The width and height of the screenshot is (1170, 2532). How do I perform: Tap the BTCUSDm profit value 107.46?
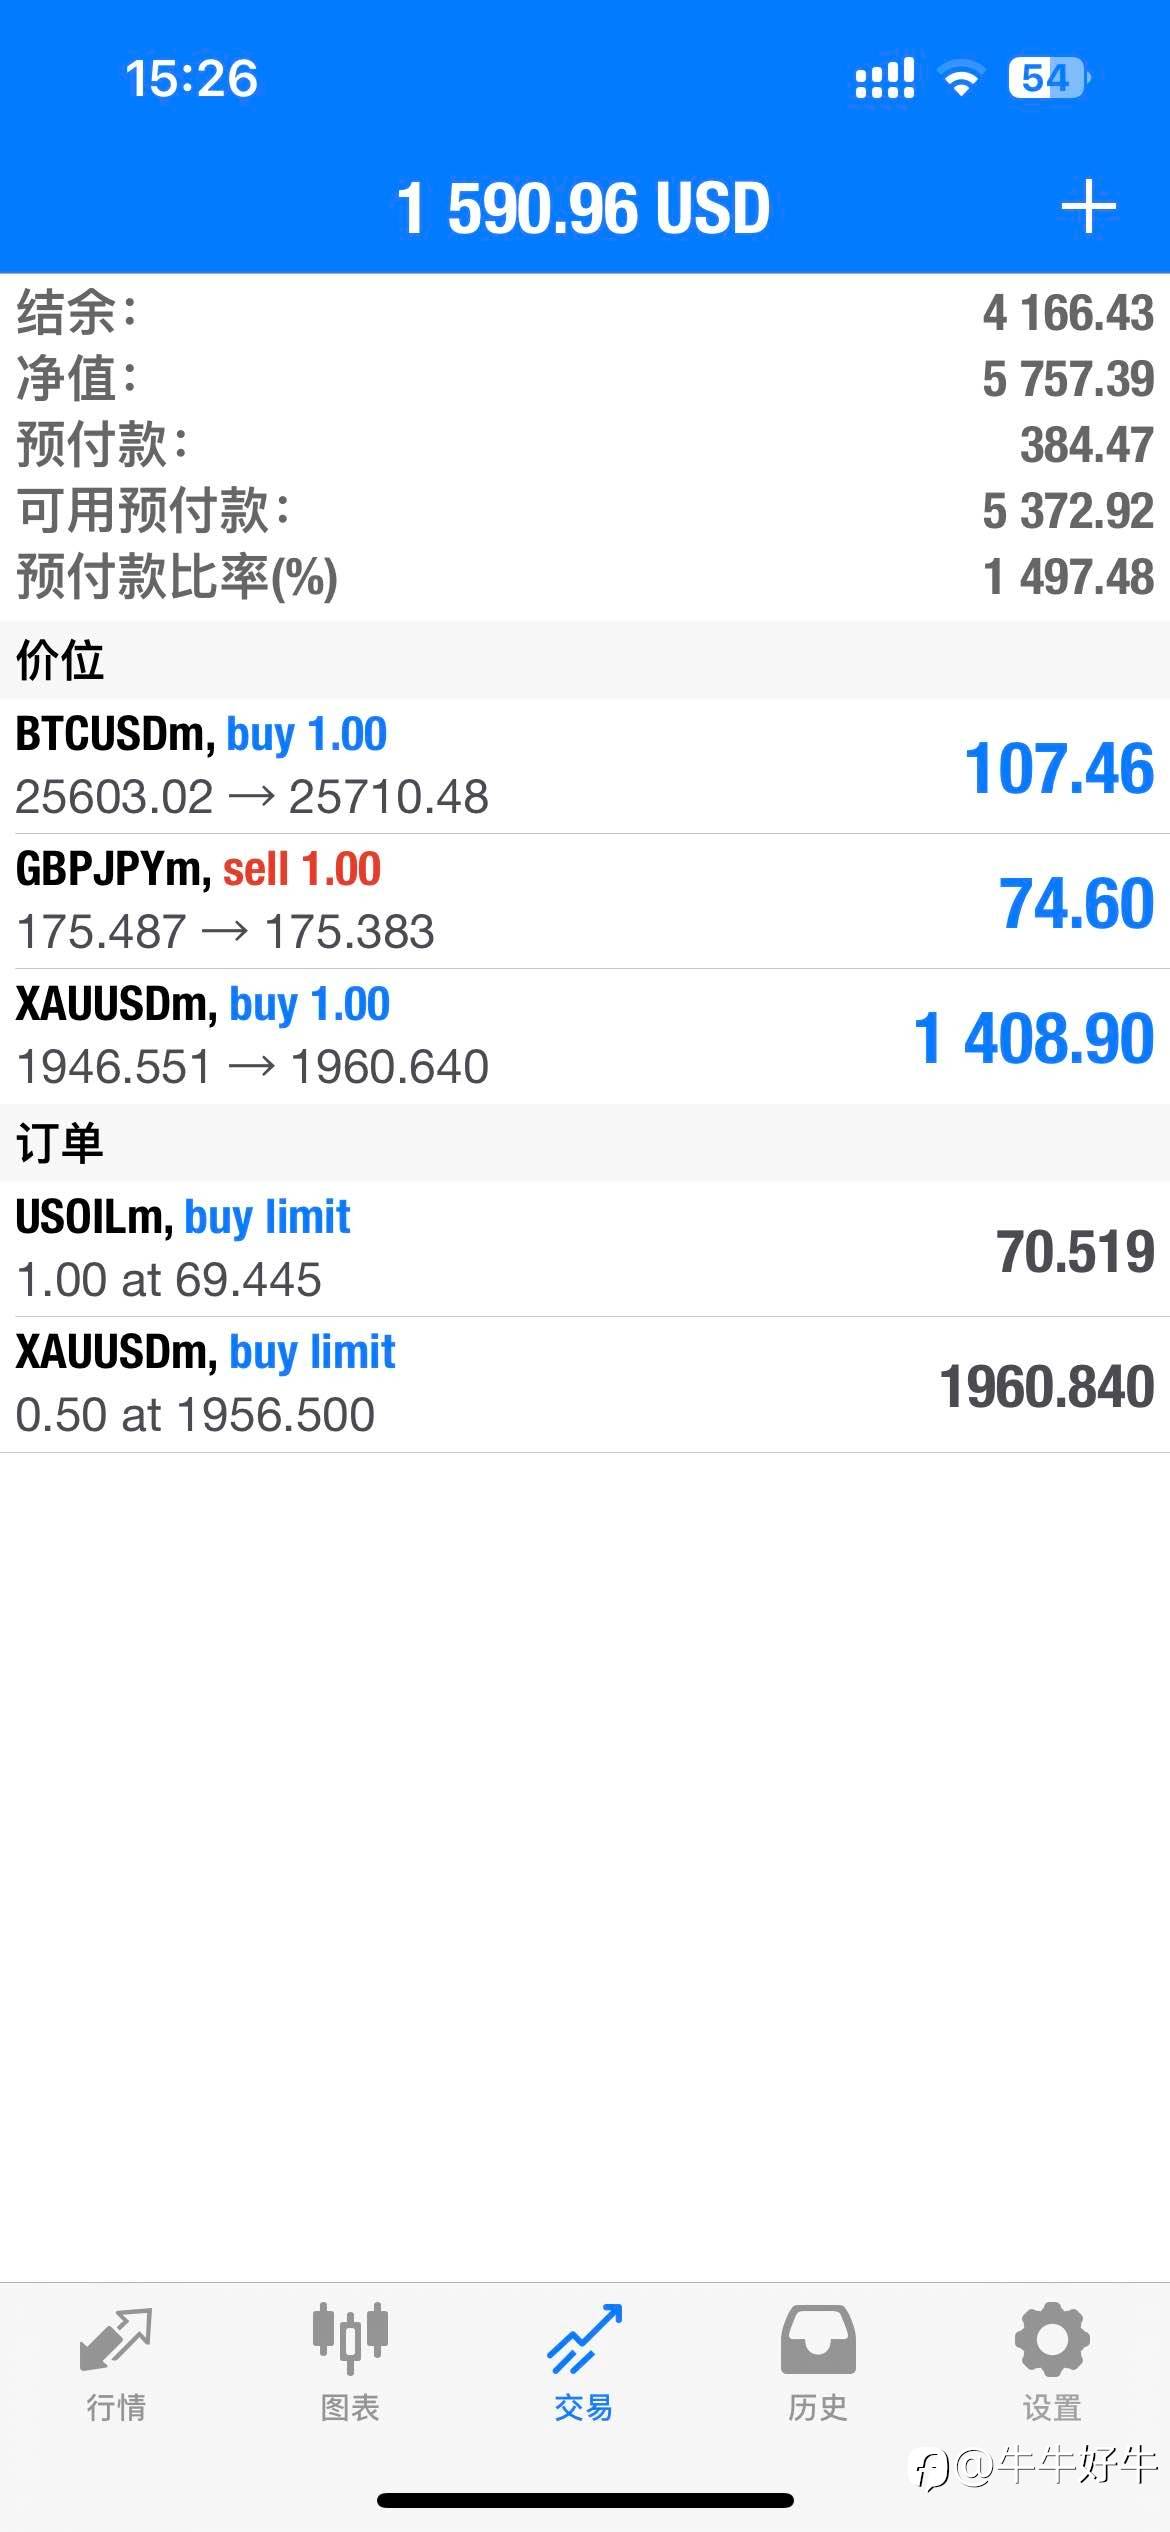coord(1059,768)
